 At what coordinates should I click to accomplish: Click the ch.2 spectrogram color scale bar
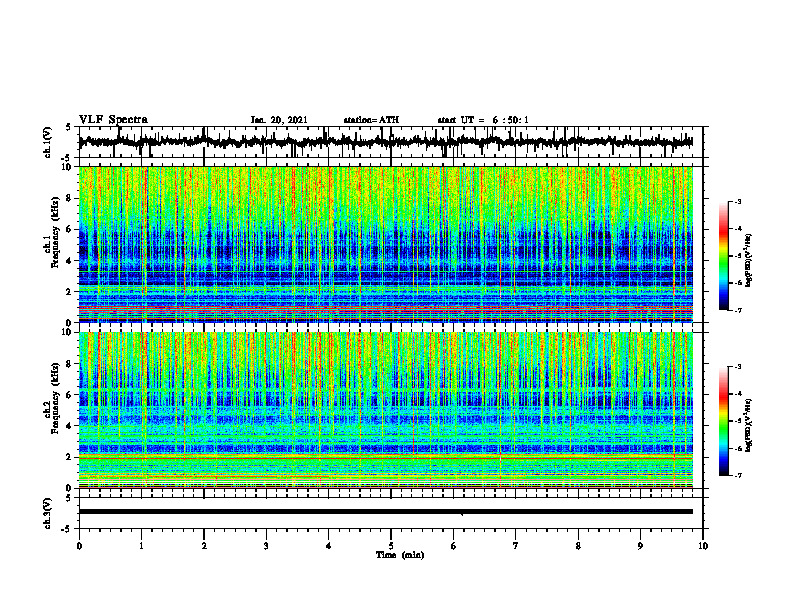724,421
